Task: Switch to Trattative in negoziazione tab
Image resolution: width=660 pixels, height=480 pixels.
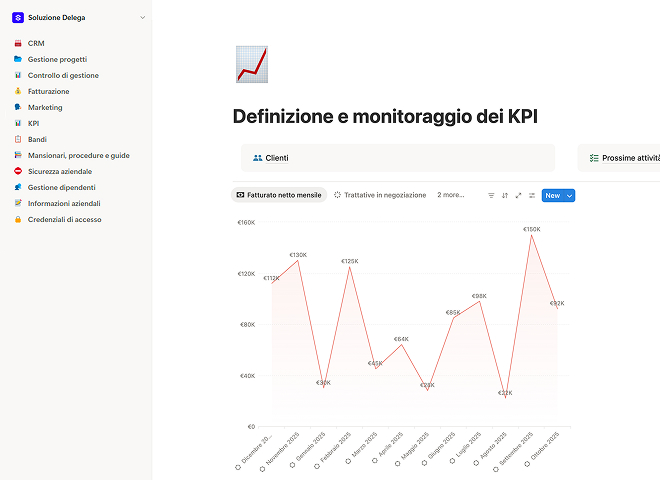Action: (380, 195)
